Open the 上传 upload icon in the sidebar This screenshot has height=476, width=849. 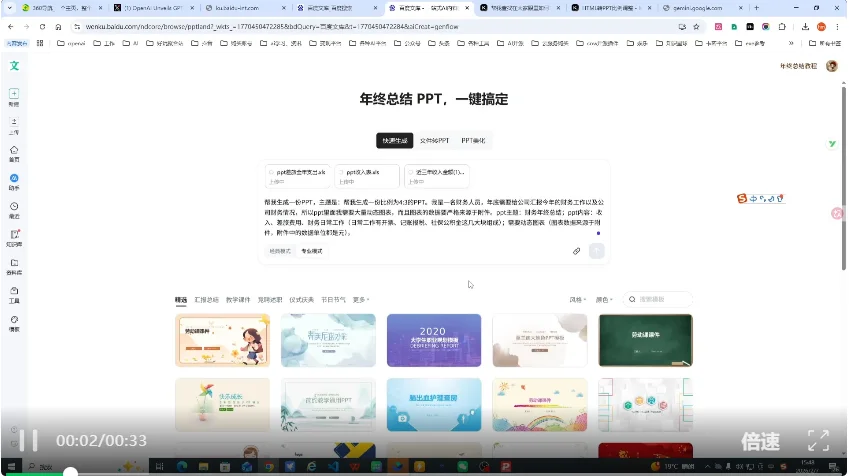[14, 122]
